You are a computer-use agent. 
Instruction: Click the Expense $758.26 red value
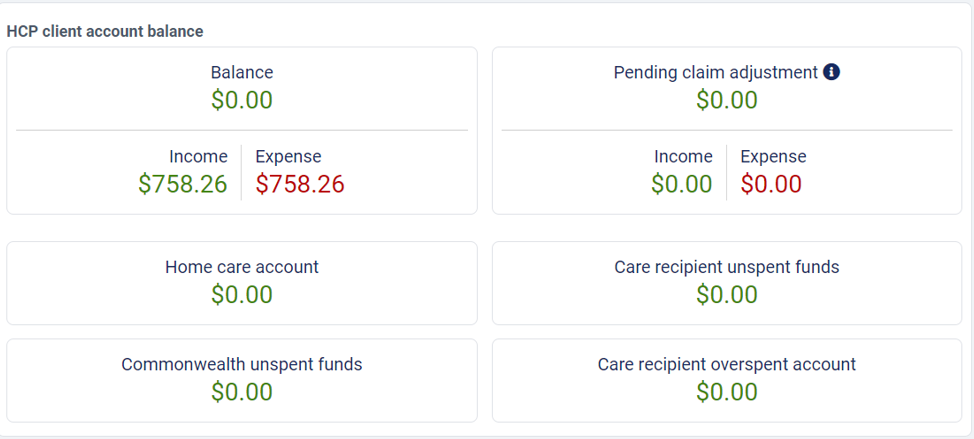[300, 184]
